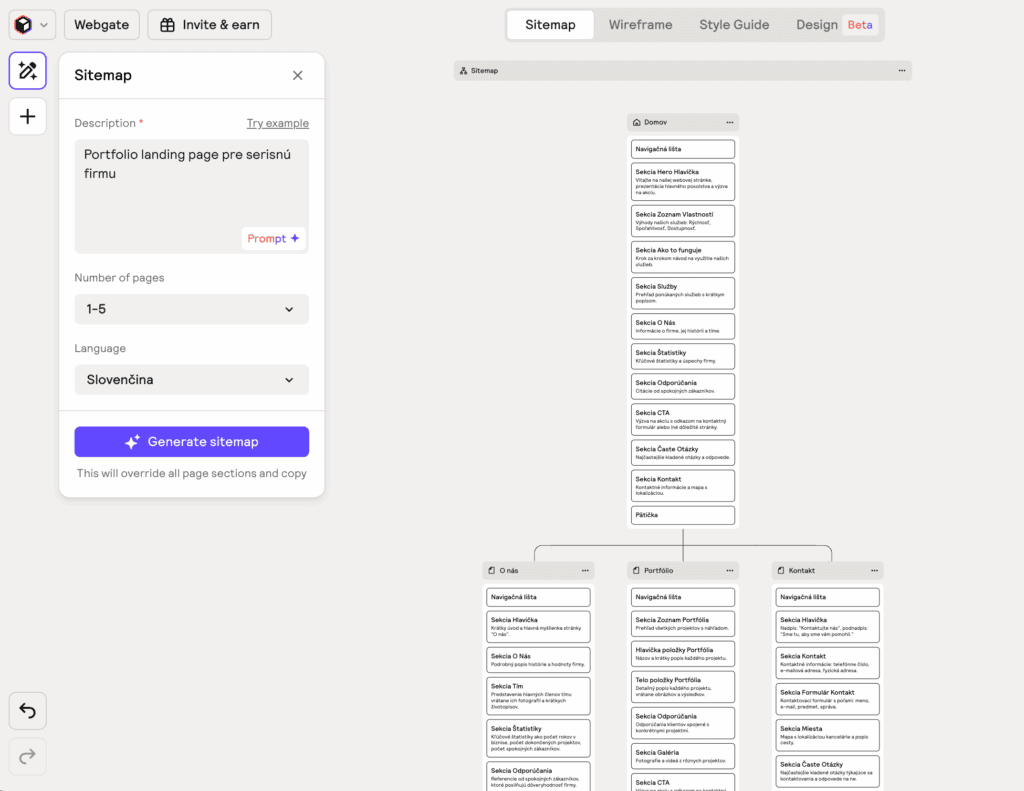Click the Try example link

[x=278, y=123]
